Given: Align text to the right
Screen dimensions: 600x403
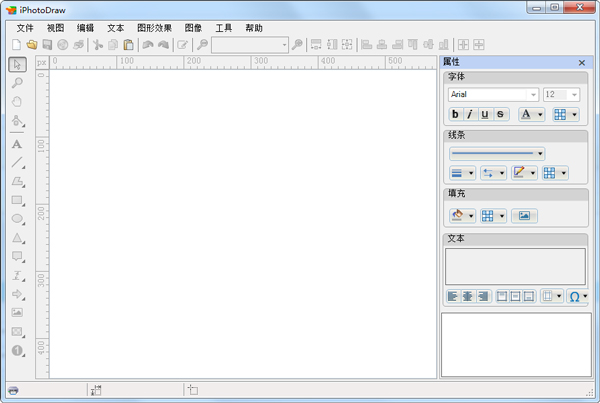Looking at the screenshot, I should [483, 296].
